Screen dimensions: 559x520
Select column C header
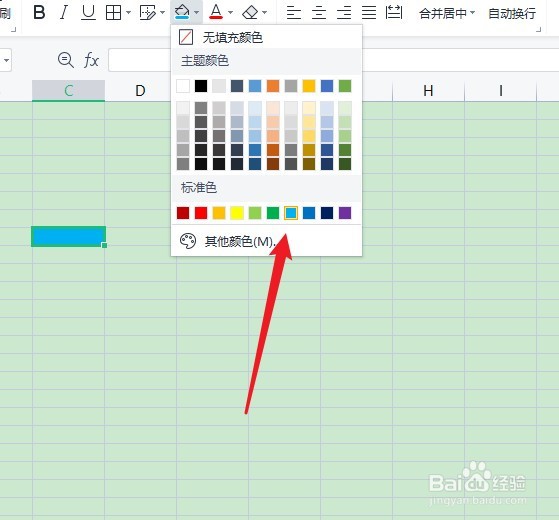[68, 91]
